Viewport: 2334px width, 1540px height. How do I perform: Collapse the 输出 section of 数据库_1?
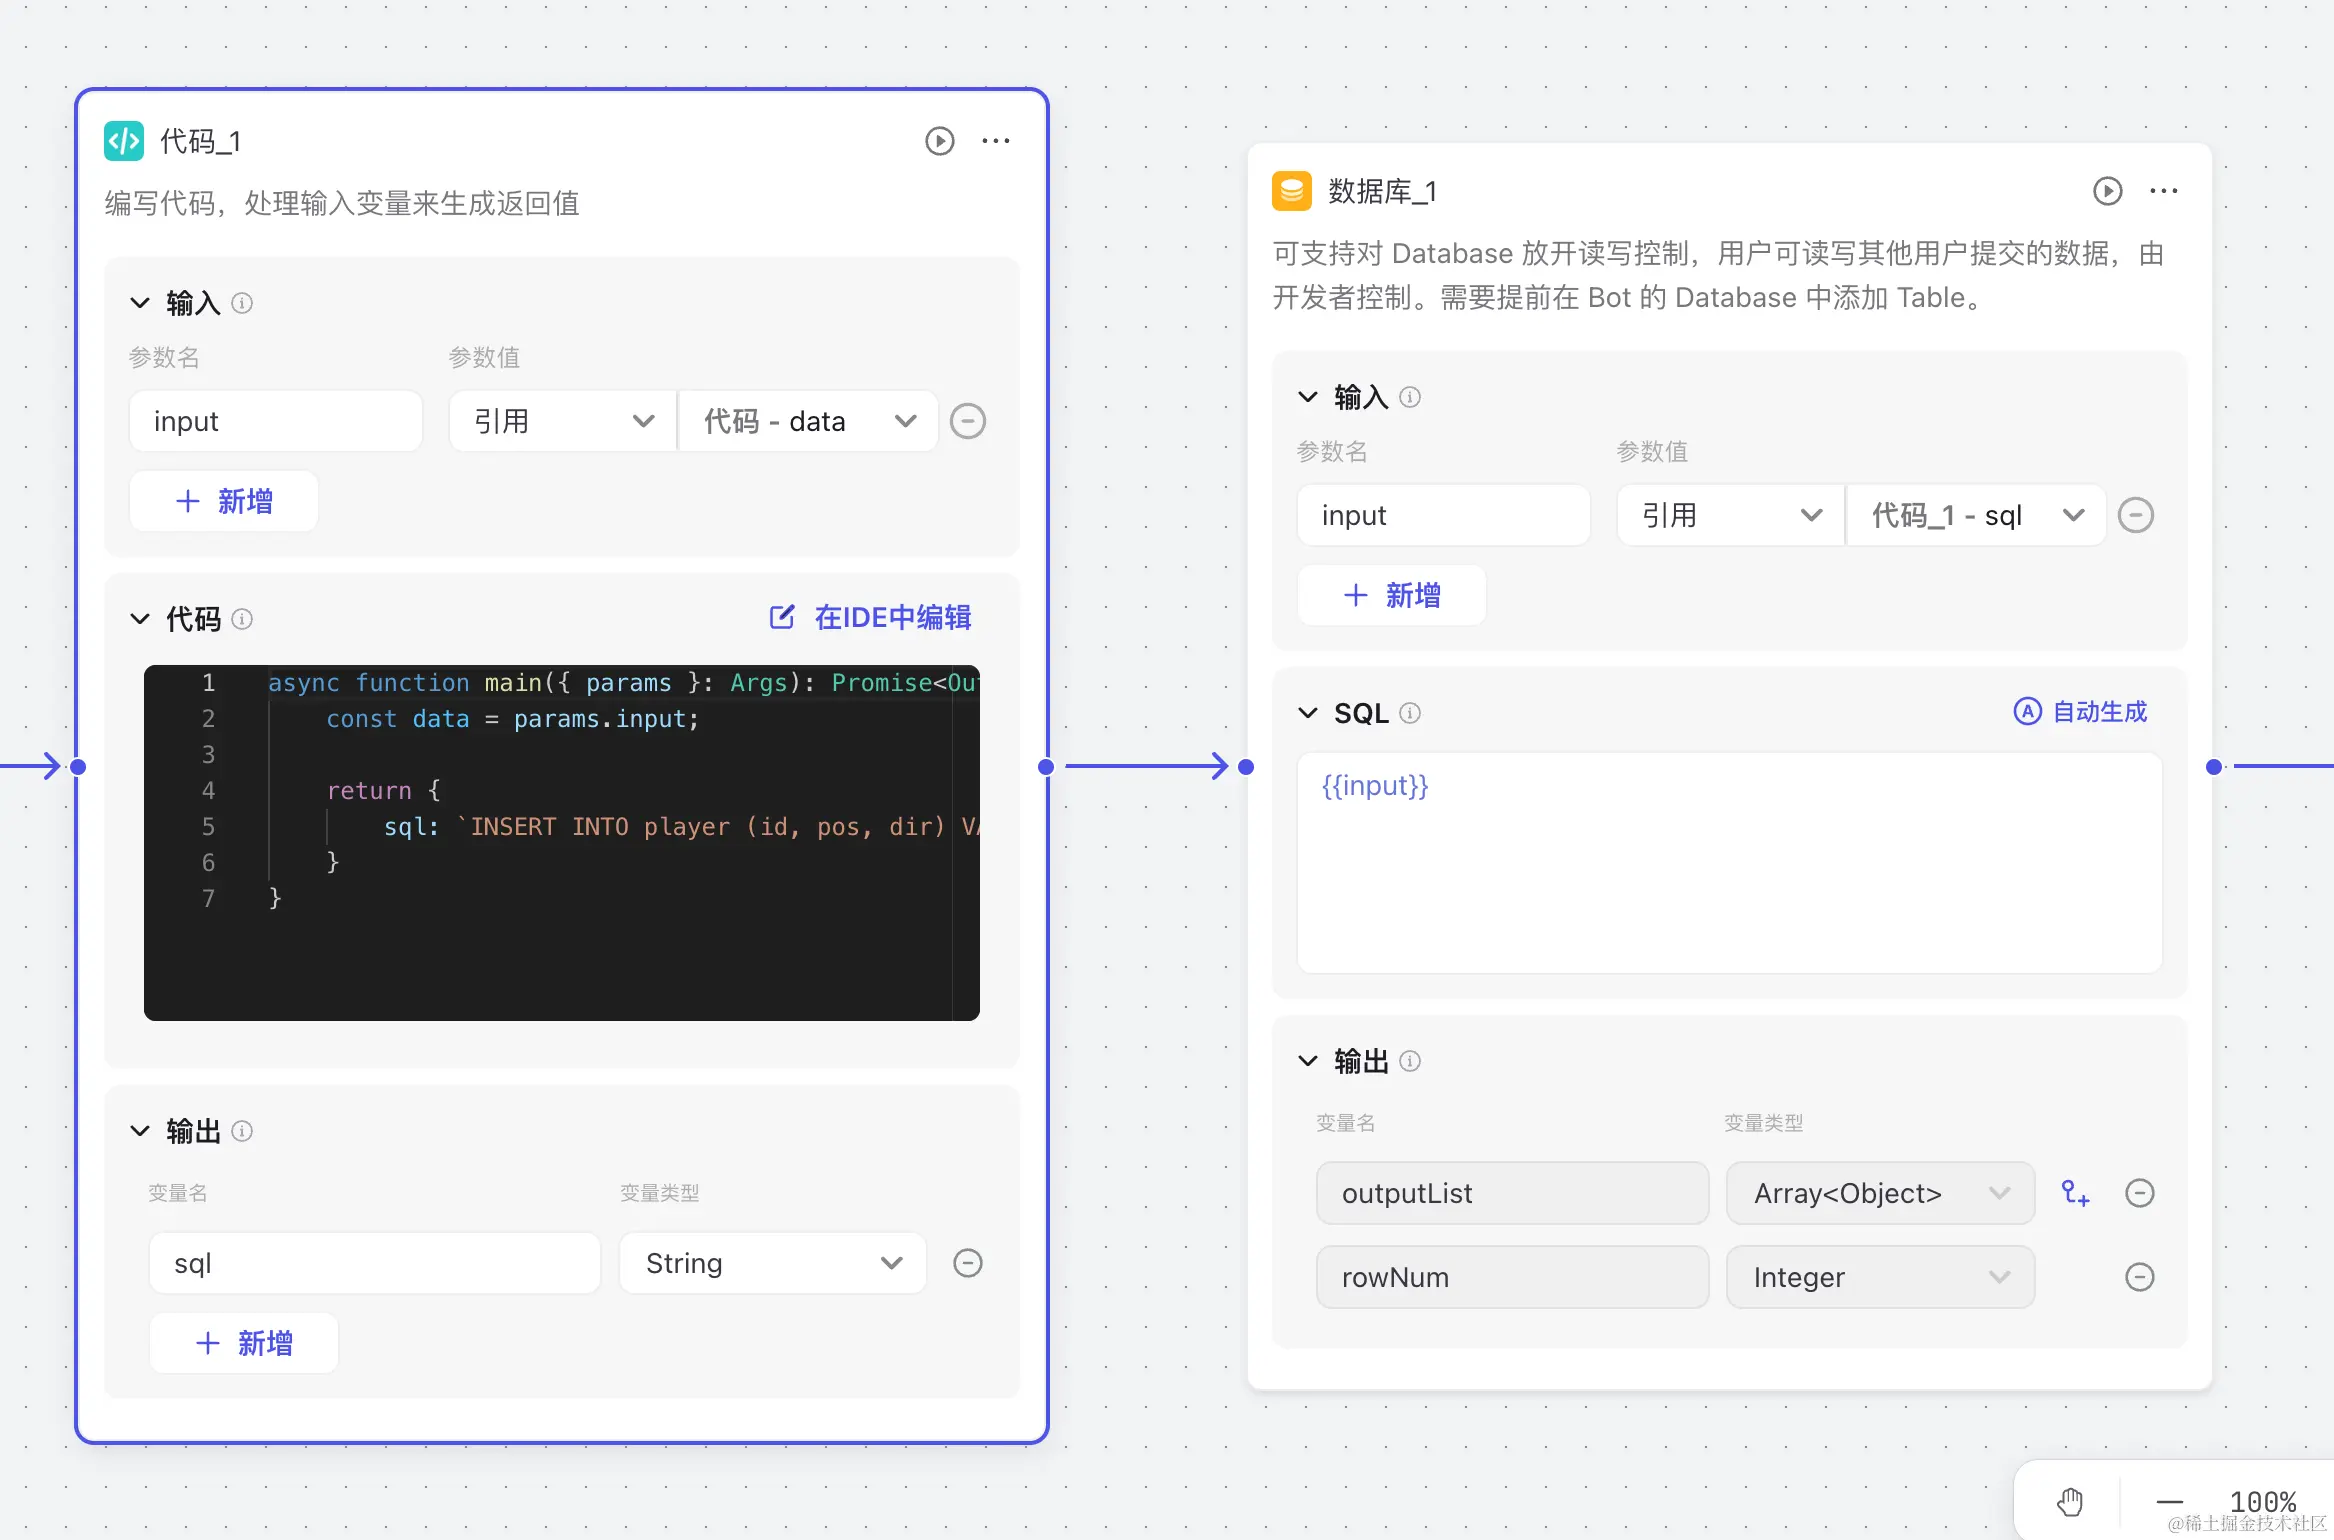tap(1308, 1061)
